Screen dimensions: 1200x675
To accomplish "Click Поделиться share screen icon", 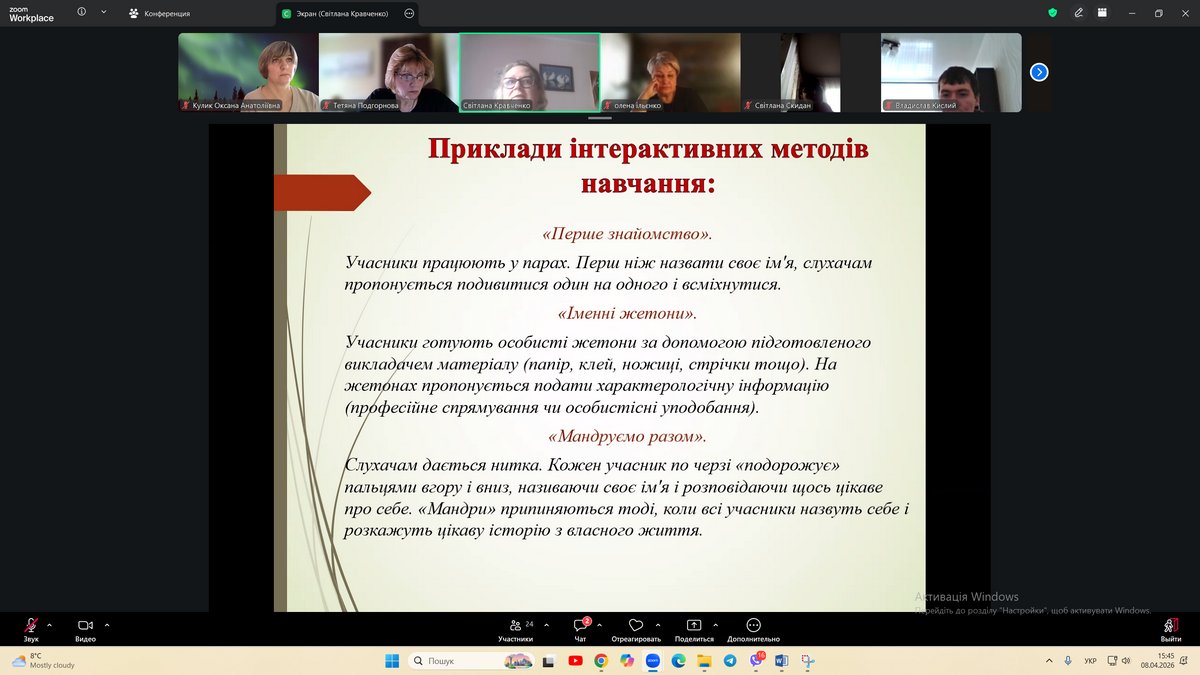I will point(694,625).
